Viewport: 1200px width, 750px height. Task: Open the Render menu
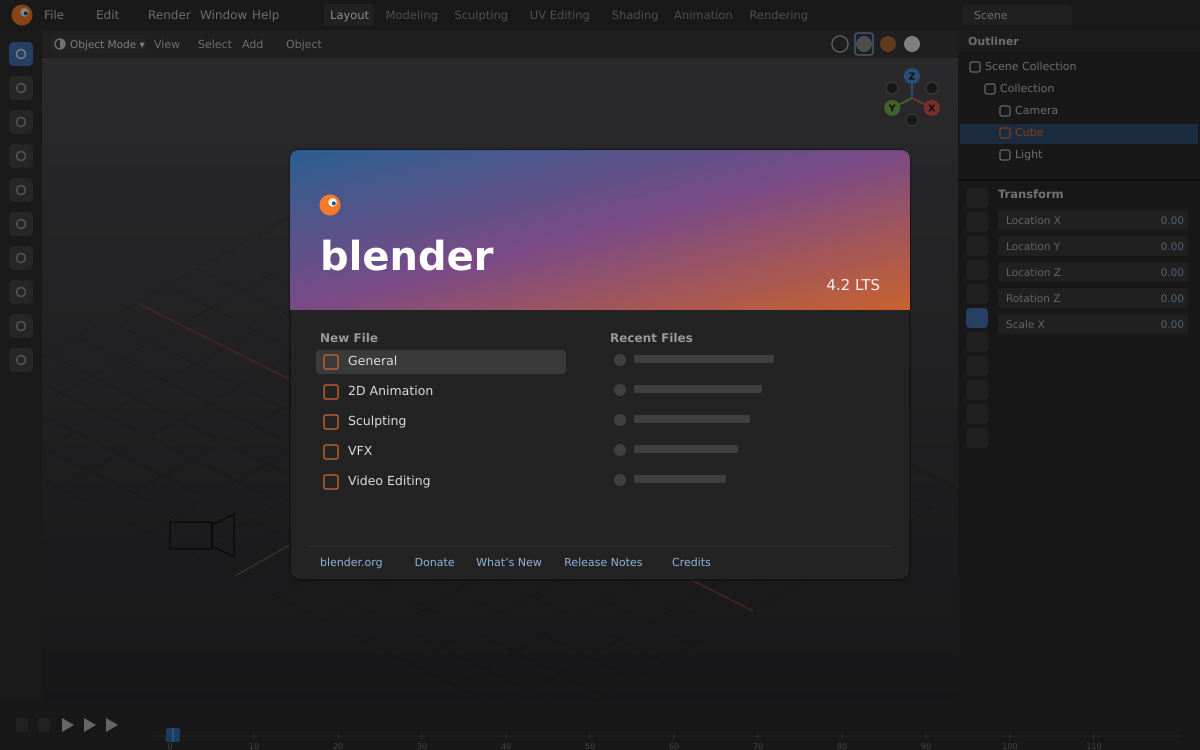169,15
